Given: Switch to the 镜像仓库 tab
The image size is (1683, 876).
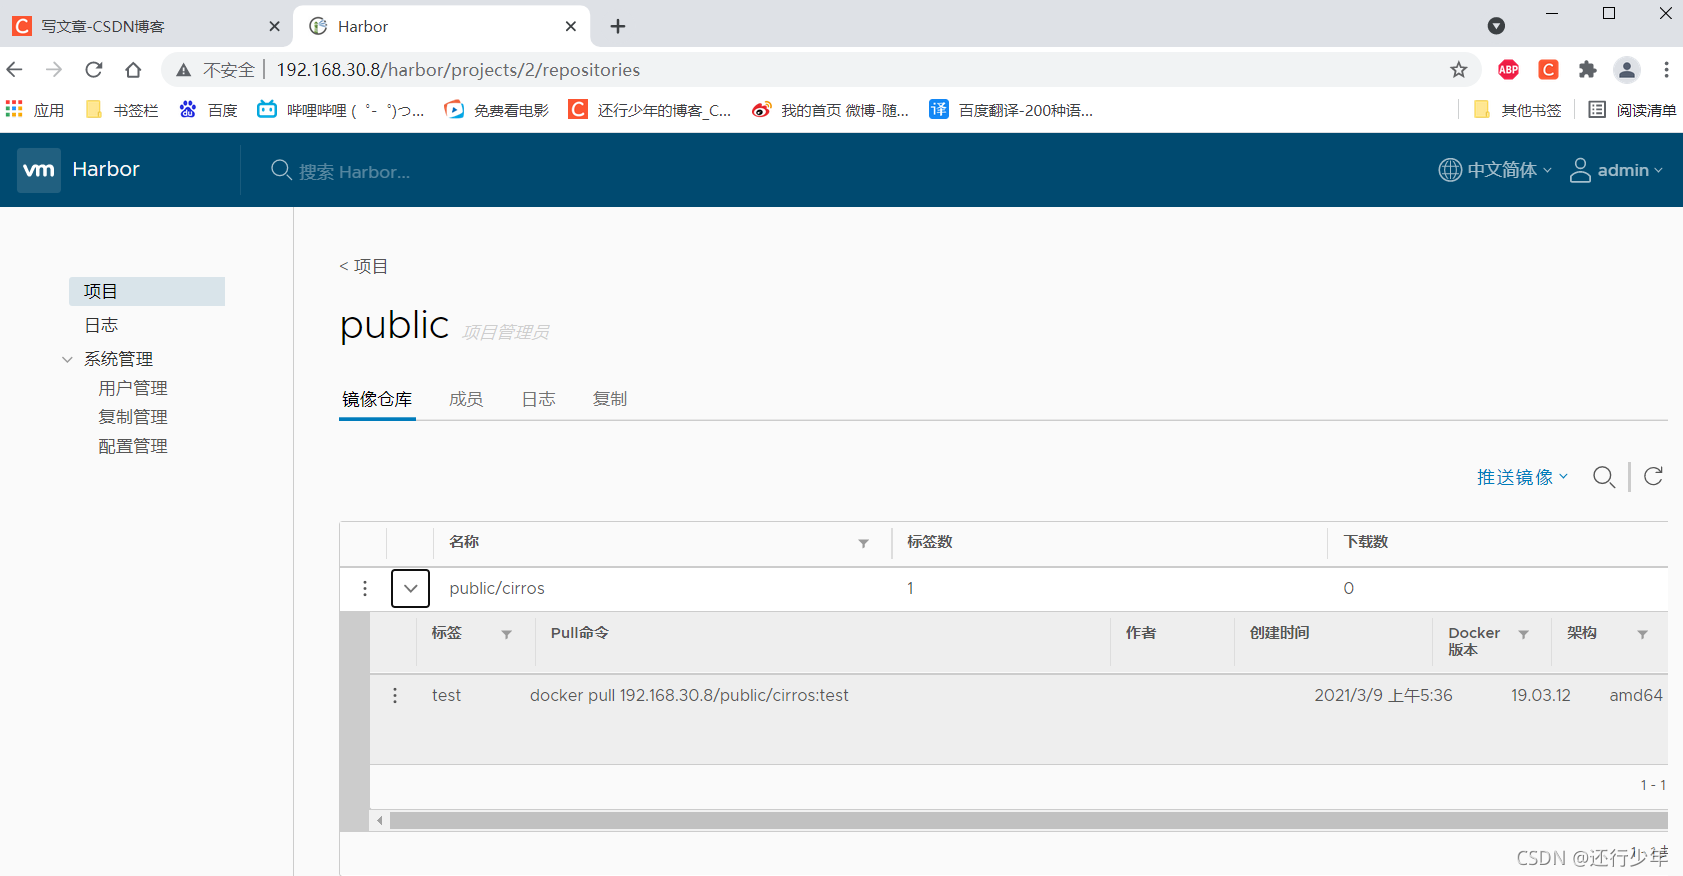Looking at the screenshot, I should [377, 399].
